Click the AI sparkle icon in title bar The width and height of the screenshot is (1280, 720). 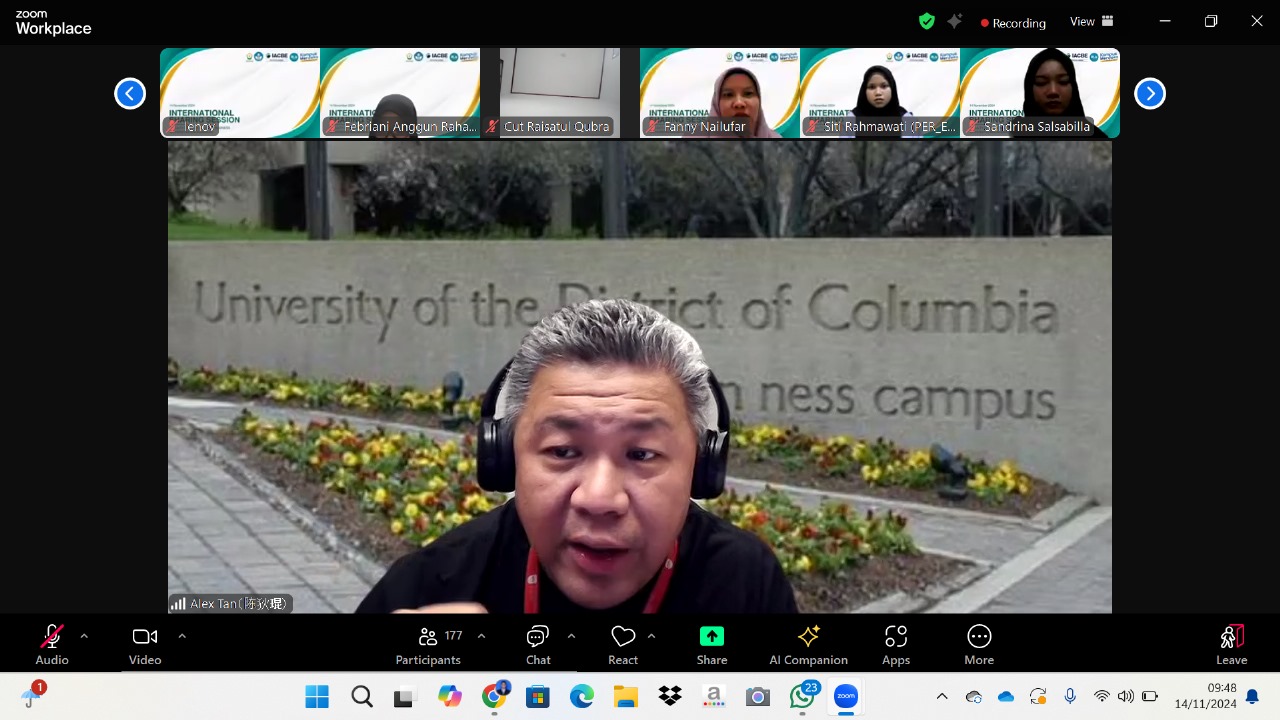955,21
